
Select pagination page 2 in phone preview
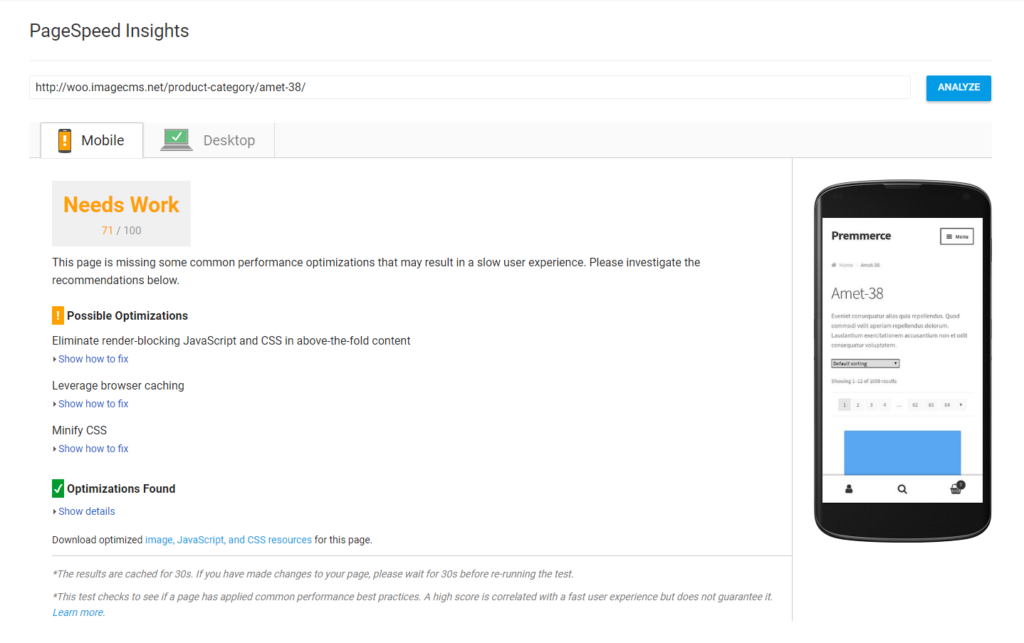tap(857, 405)
